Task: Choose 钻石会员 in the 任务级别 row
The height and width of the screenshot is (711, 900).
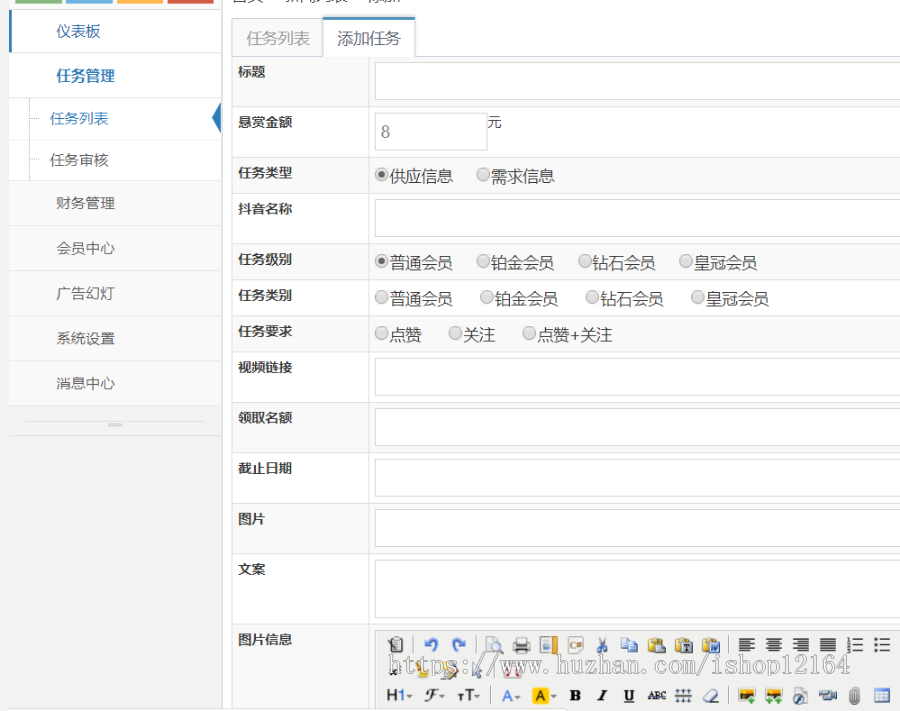Action: tap(585, 261)
